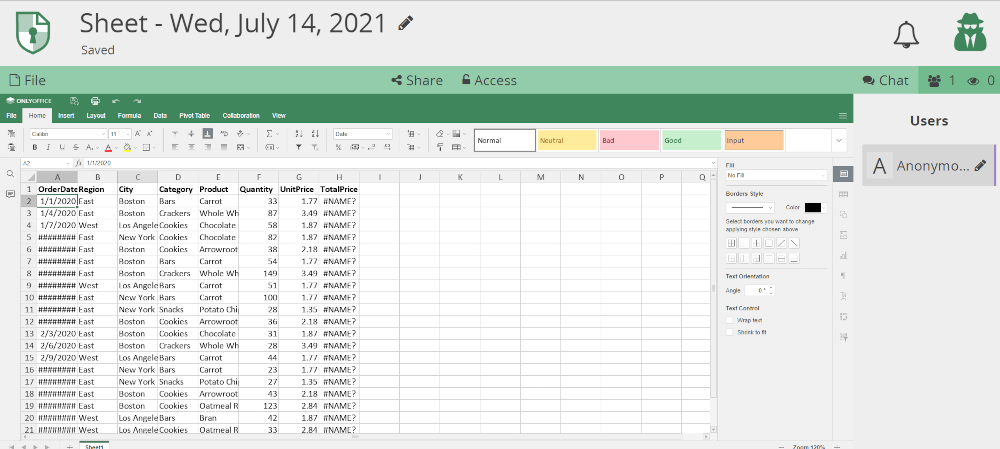The width and height of the screenshot is (1000, 449).
Task: Toggle bold formatting
Action: 35,147
